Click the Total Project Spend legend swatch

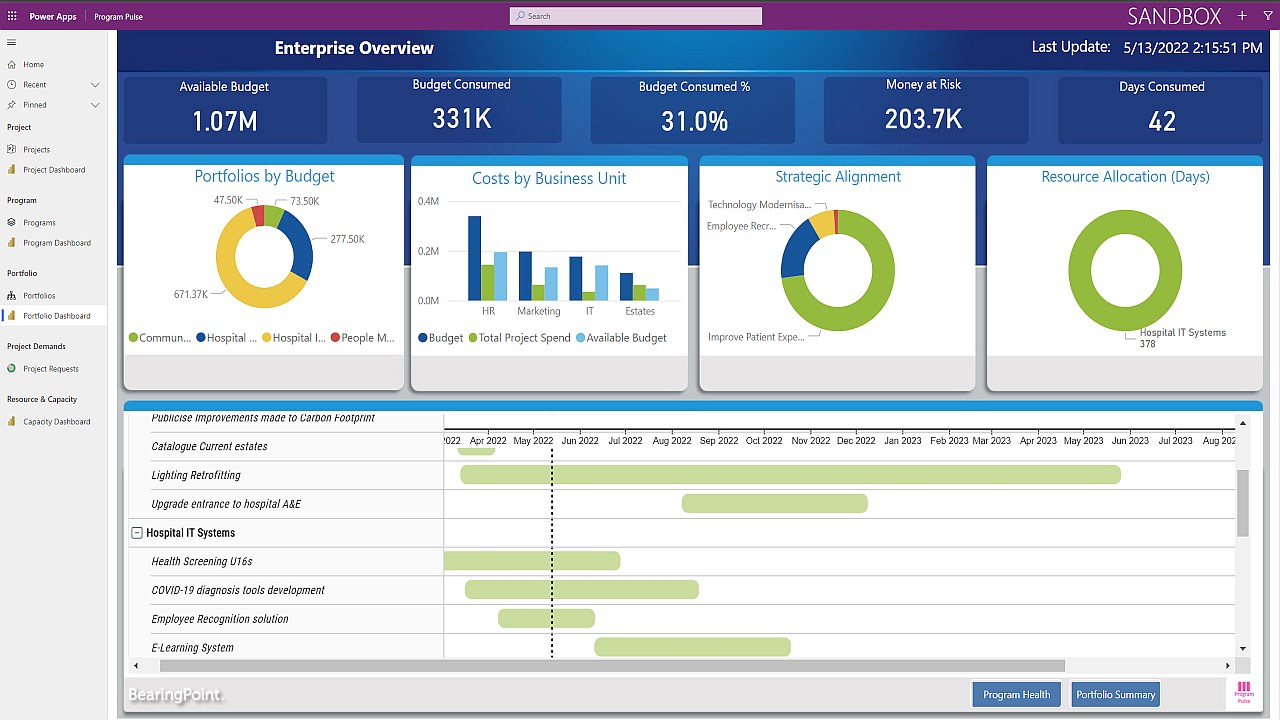click(473, 338)
